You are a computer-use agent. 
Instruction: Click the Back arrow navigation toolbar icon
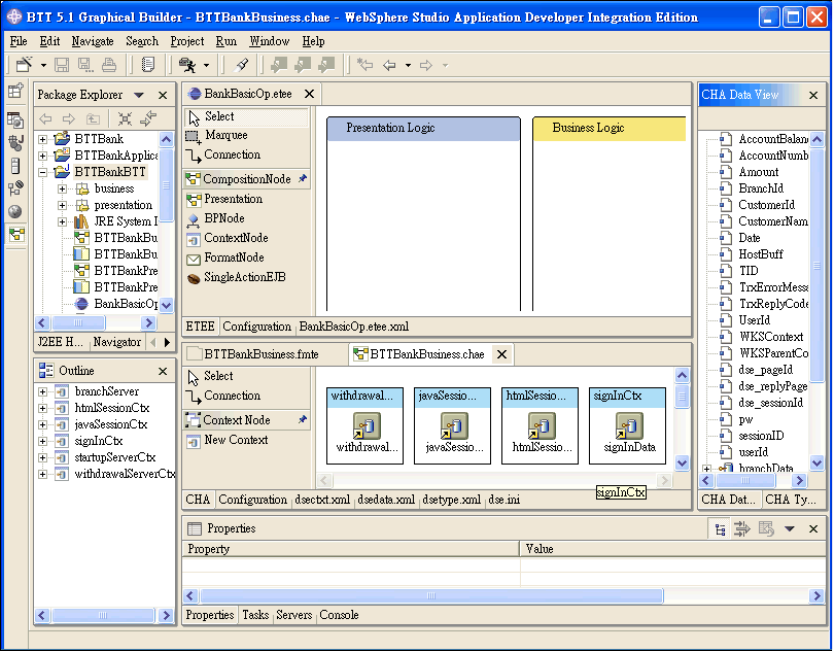click(390, 65)
